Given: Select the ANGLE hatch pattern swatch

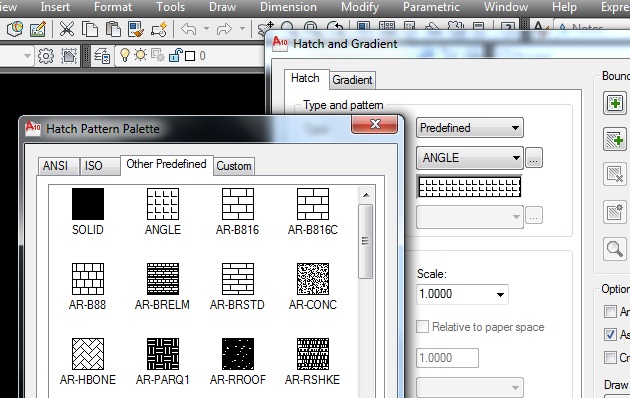Looking at the screenshot, I should click(163, 204).
